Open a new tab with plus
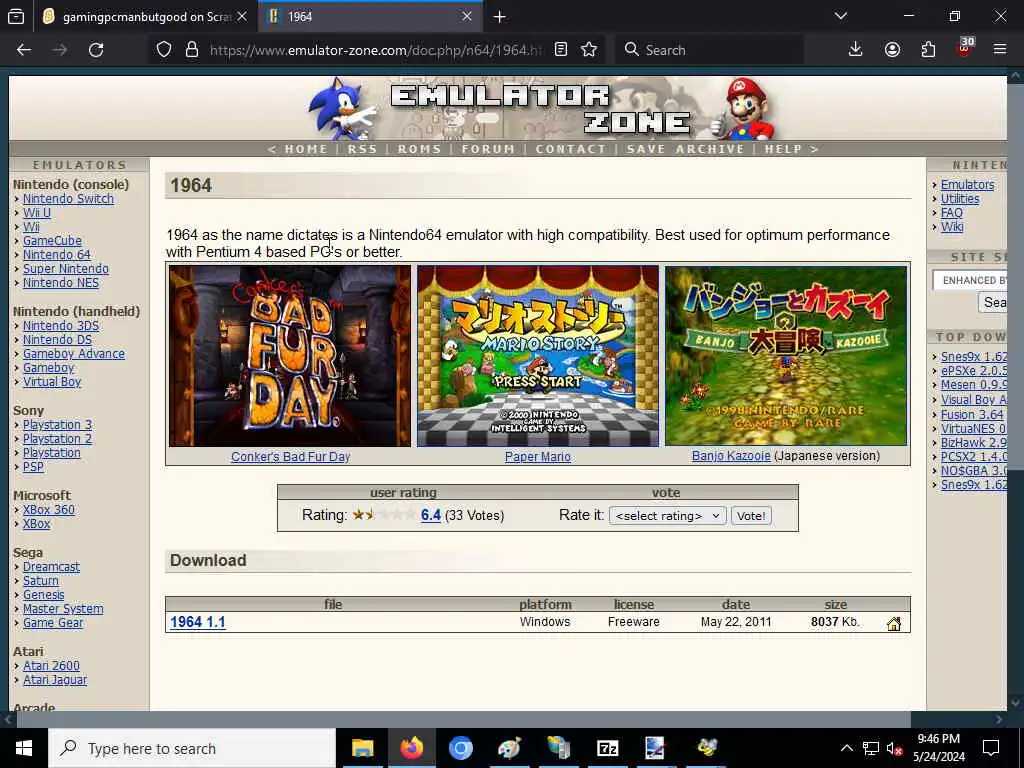1024x768 pixels. [500, 16]
